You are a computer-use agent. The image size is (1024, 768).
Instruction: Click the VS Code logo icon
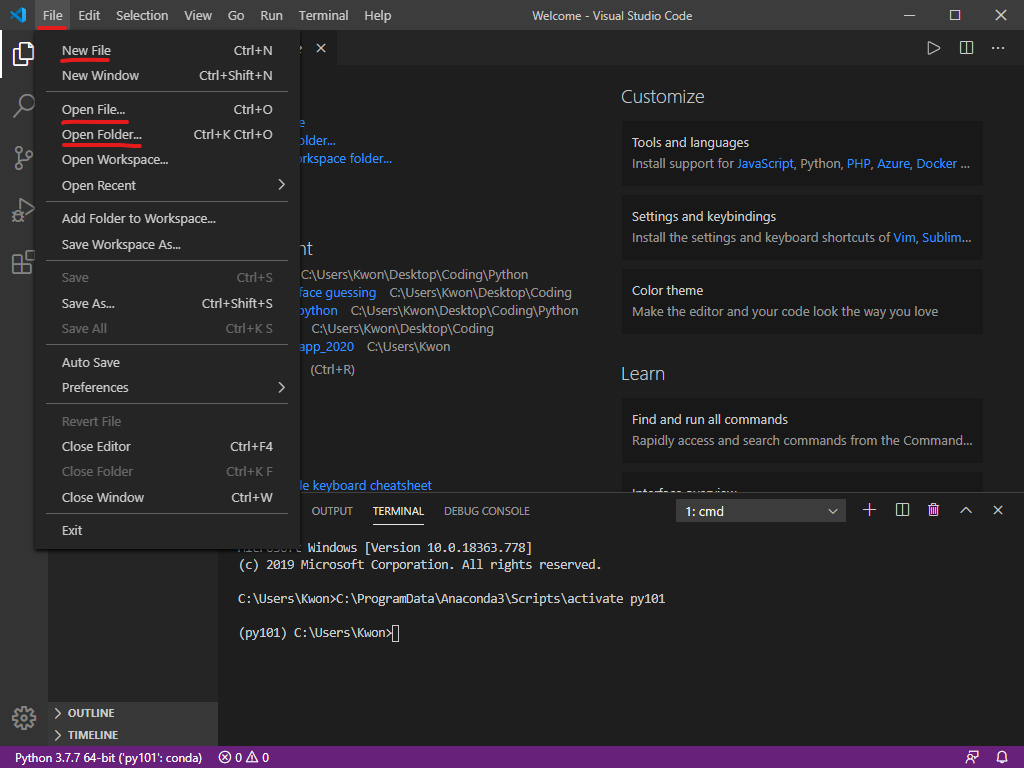pos(18,15)
